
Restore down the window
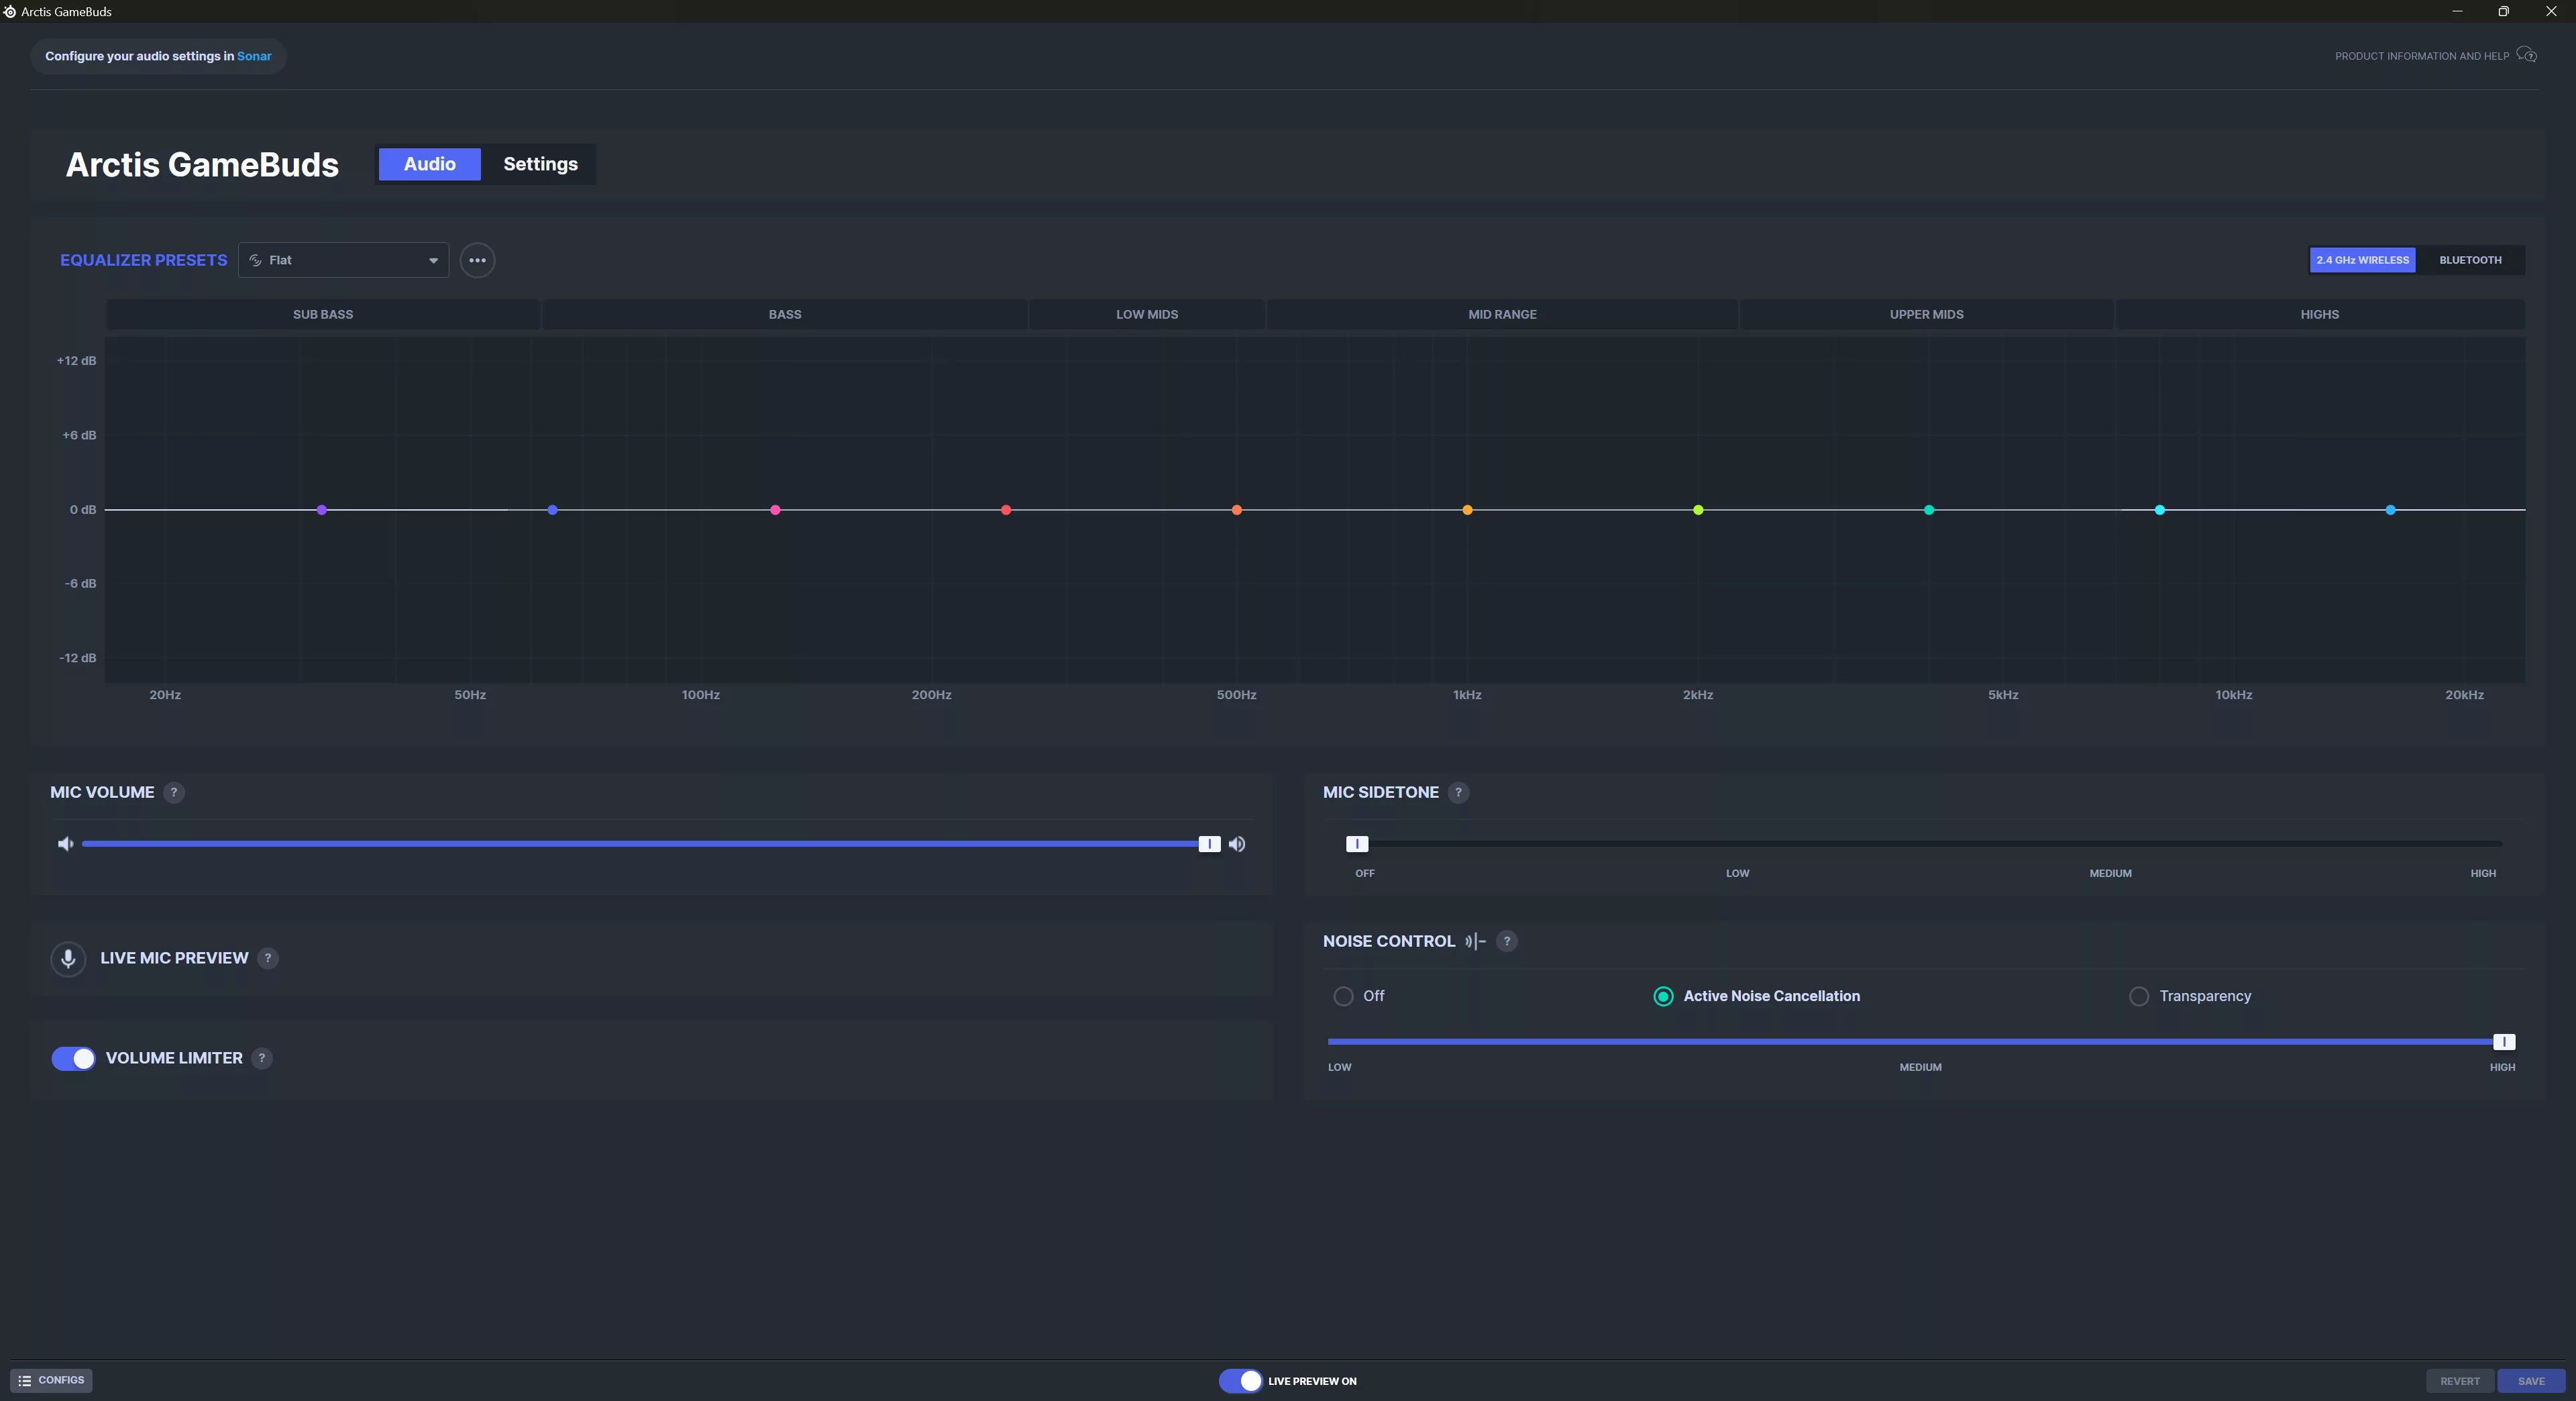tap(2503, 11)
